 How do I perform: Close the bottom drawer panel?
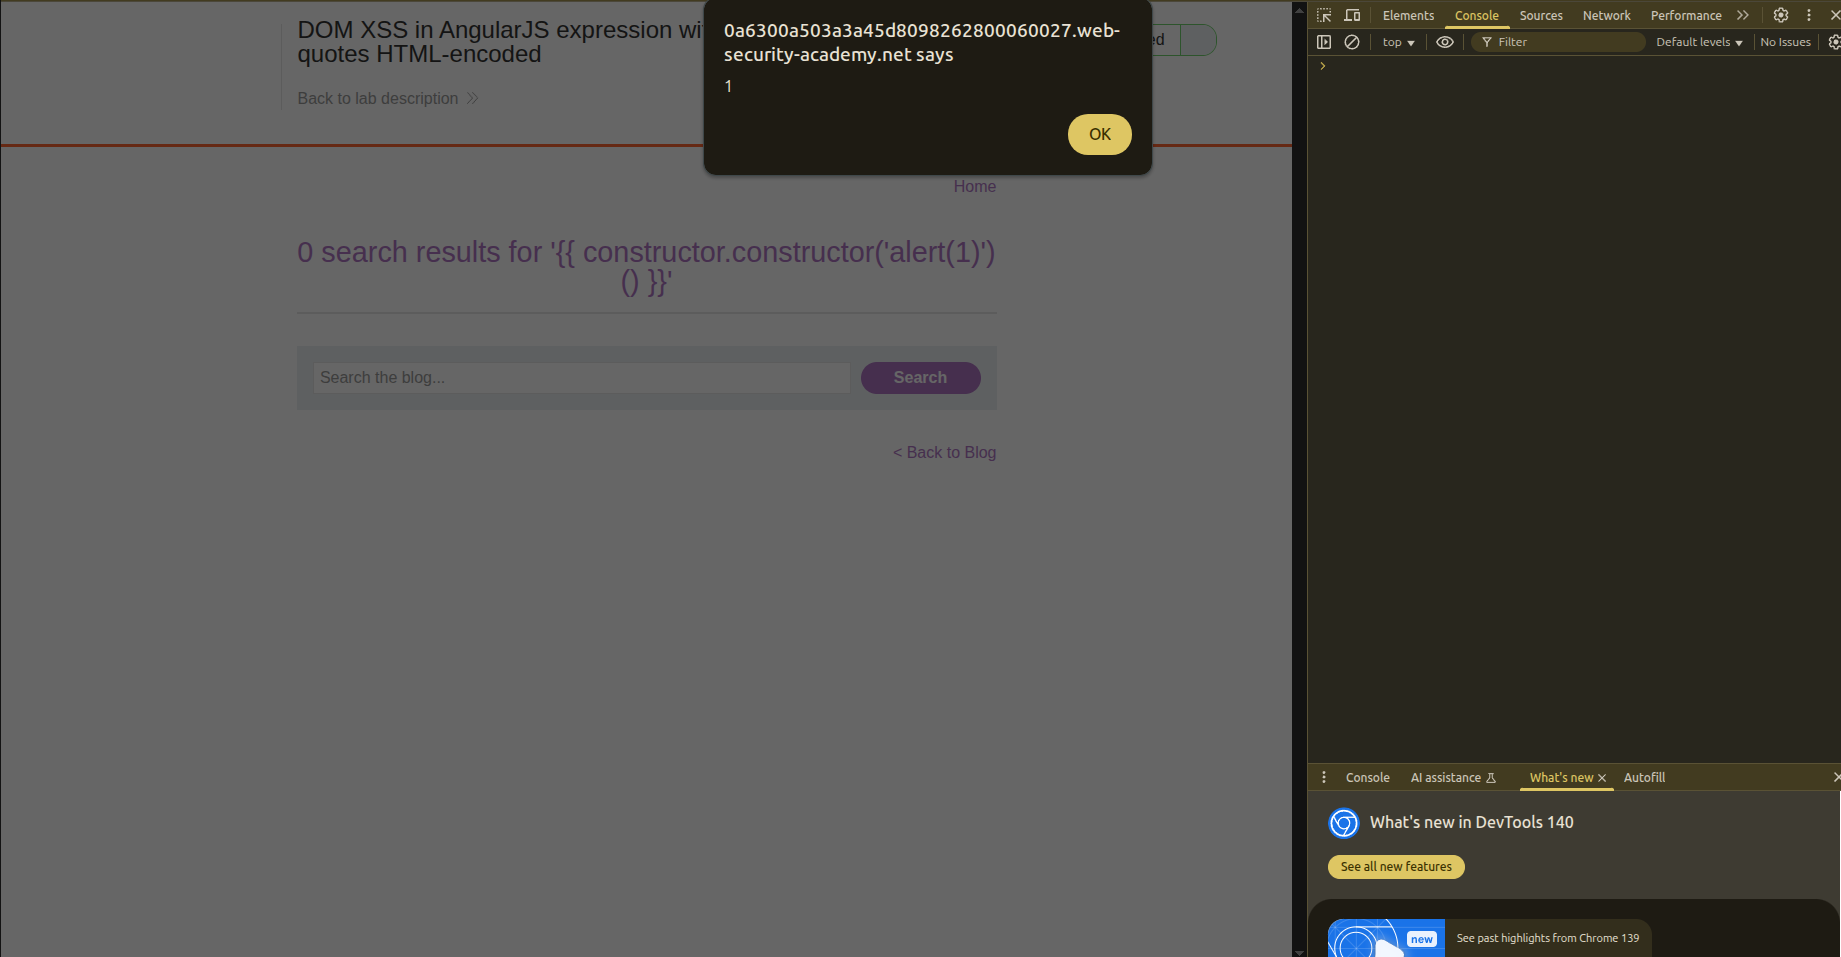coord(1836,777)
